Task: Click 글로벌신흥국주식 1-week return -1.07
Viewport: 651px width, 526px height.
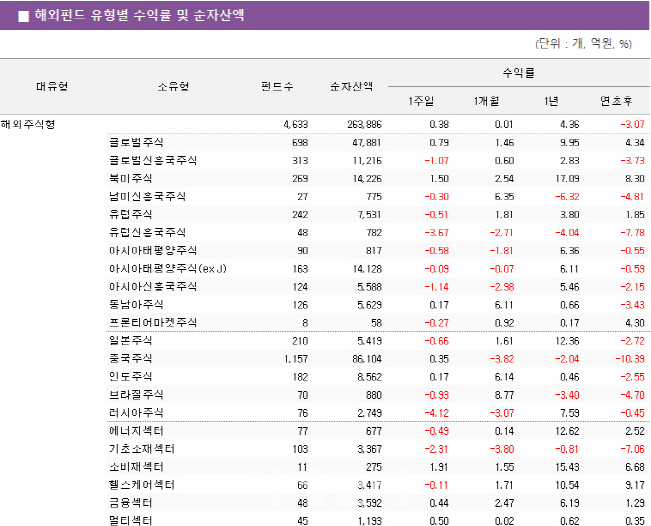Action: pos(436,161)
